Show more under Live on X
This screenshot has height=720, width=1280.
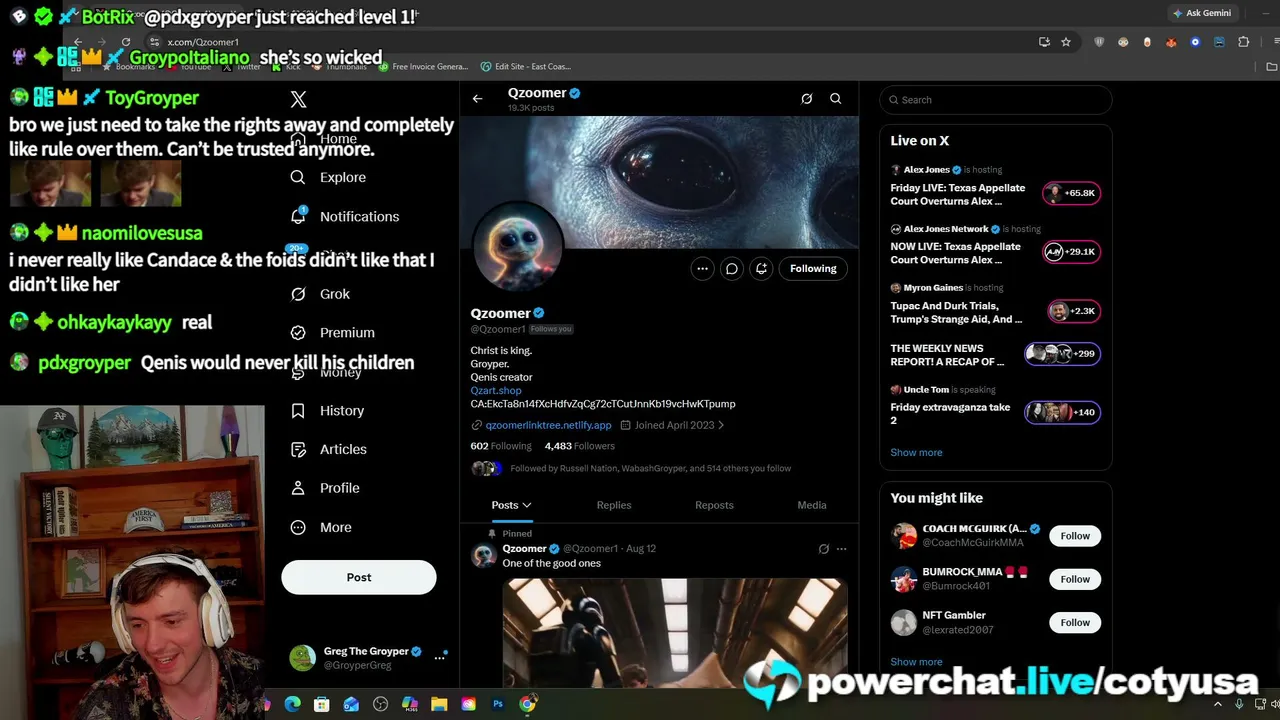pos(916,453)
